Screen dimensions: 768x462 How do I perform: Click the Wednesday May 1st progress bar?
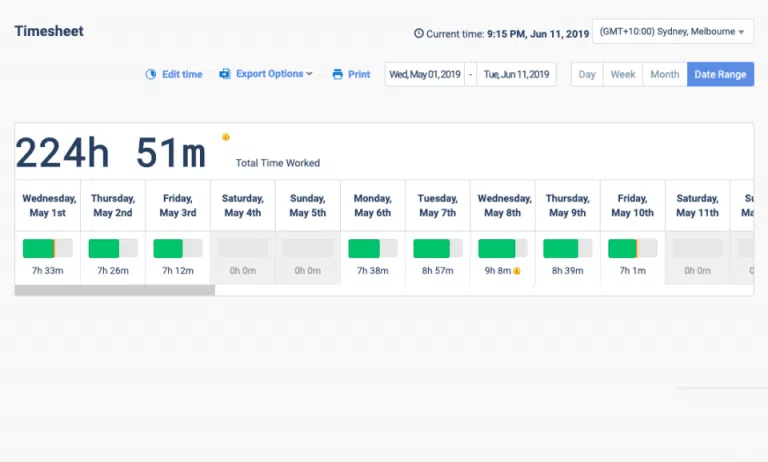click(47, 248)
